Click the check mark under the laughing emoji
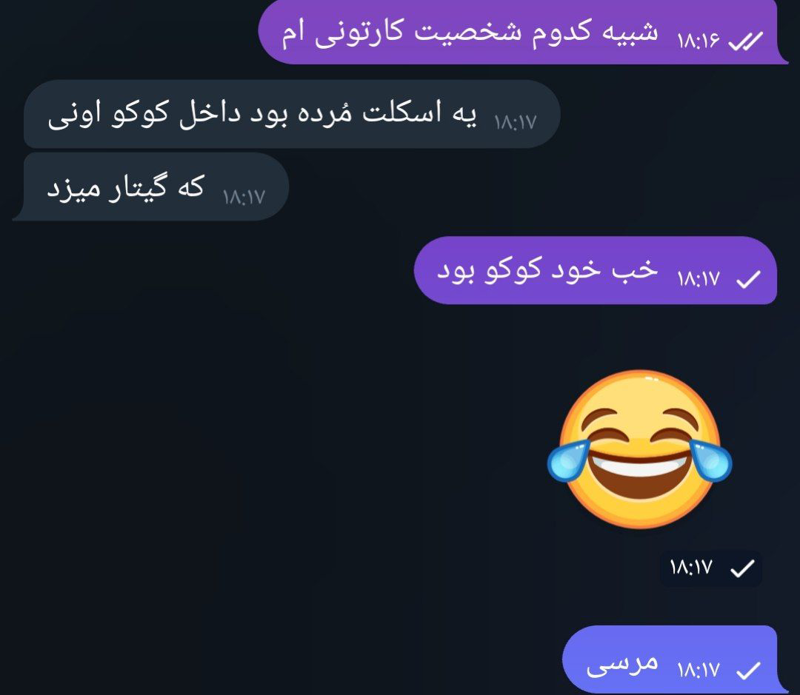The width and height of the screenshot is (800, 695). coord(742,568)
